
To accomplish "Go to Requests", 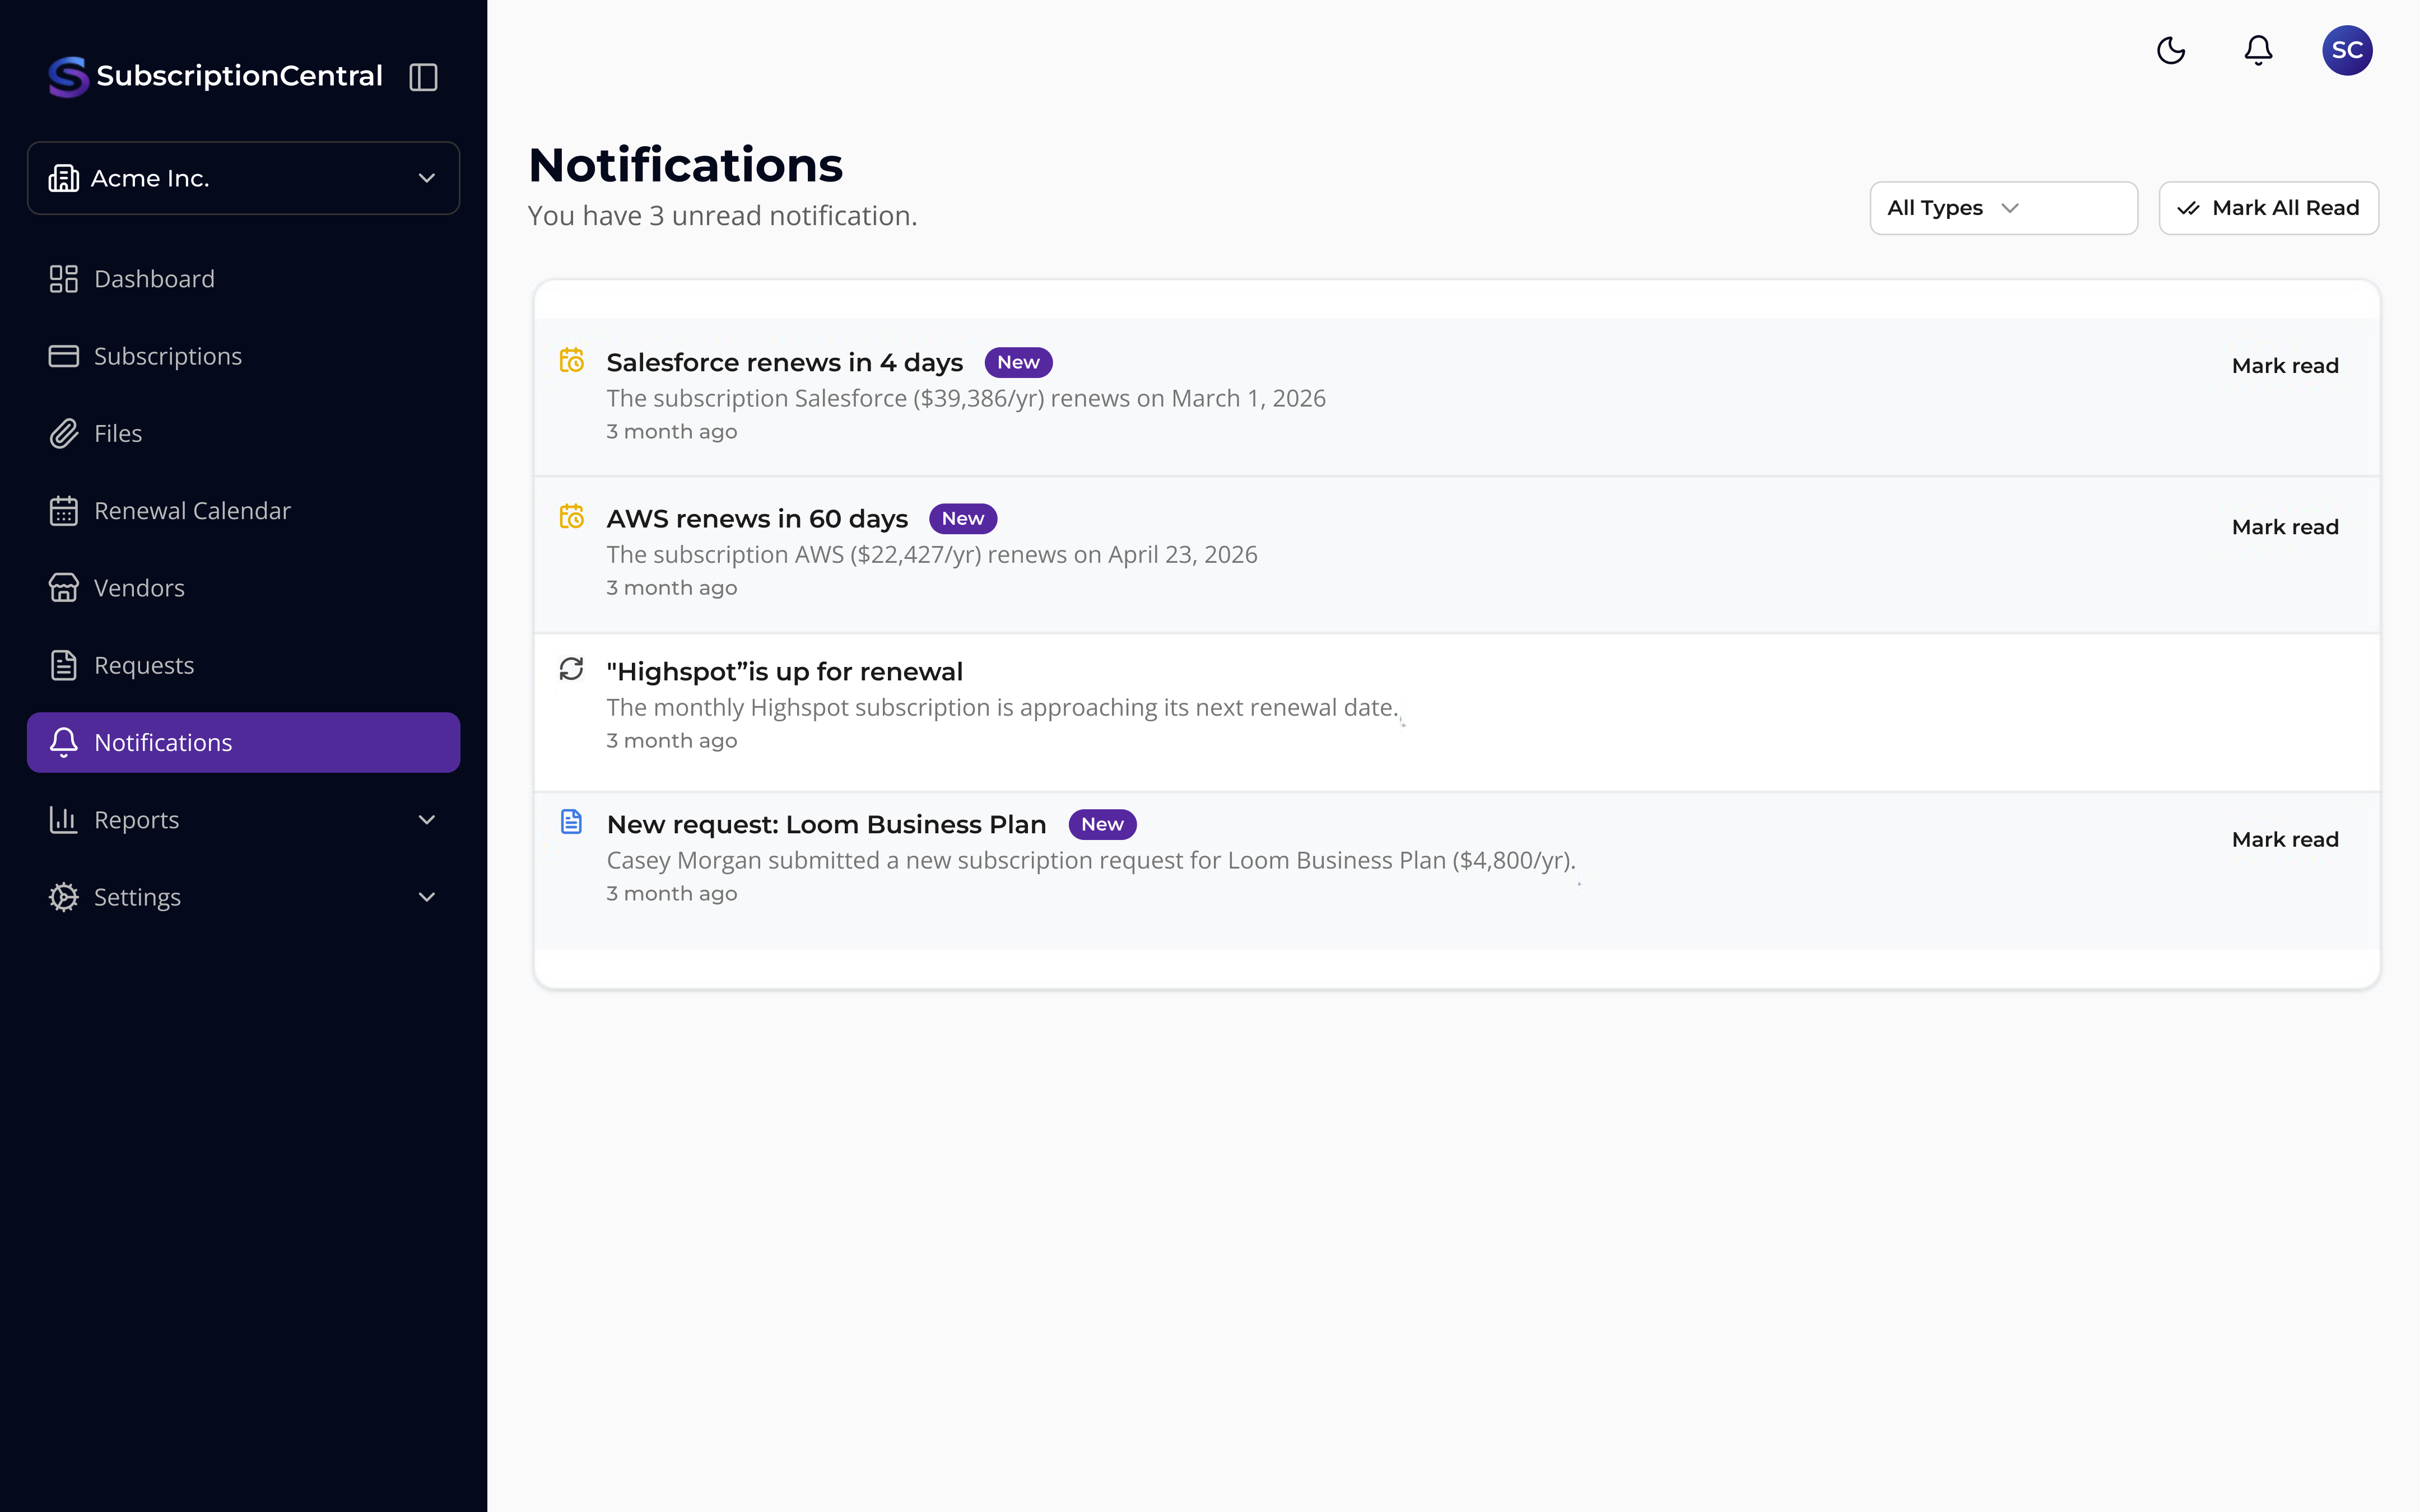I will (x=243, y=665).
